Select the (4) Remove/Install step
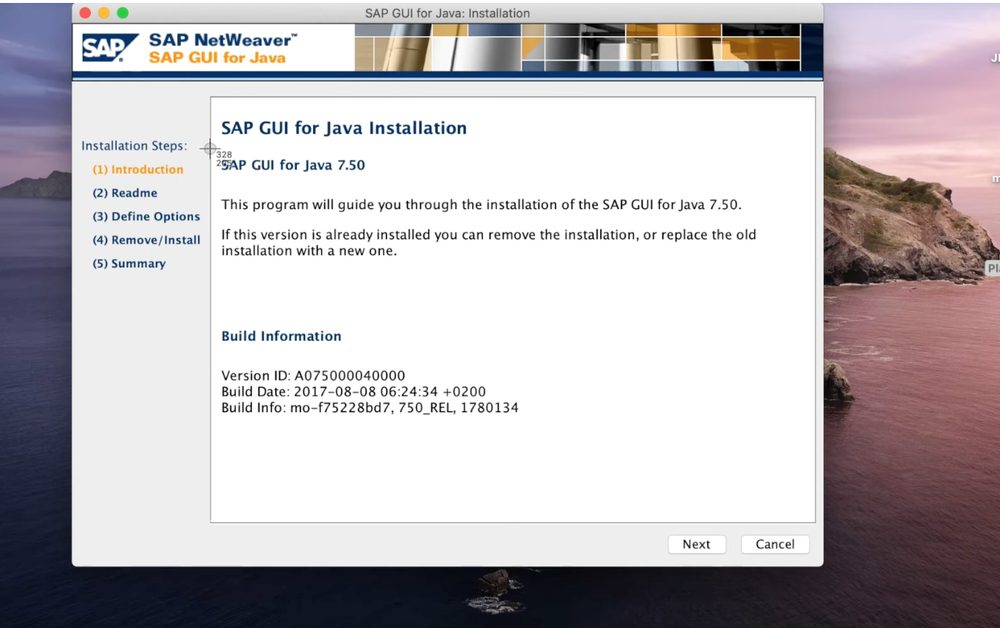The image size is (1000, 628). (x=146, y=240)
